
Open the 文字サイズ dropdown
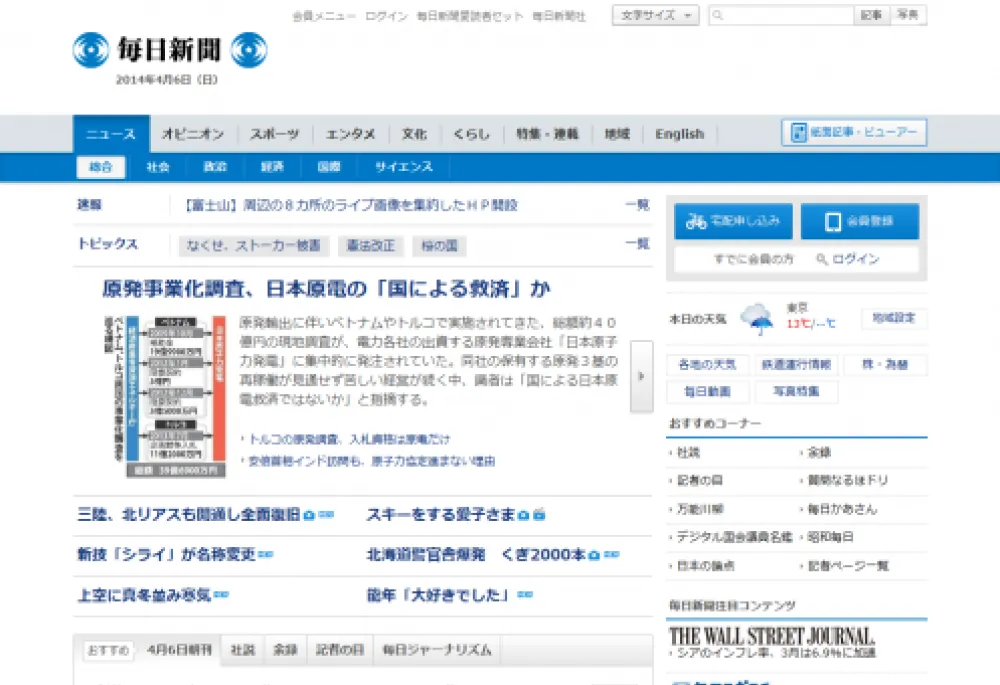coord(656,15)
